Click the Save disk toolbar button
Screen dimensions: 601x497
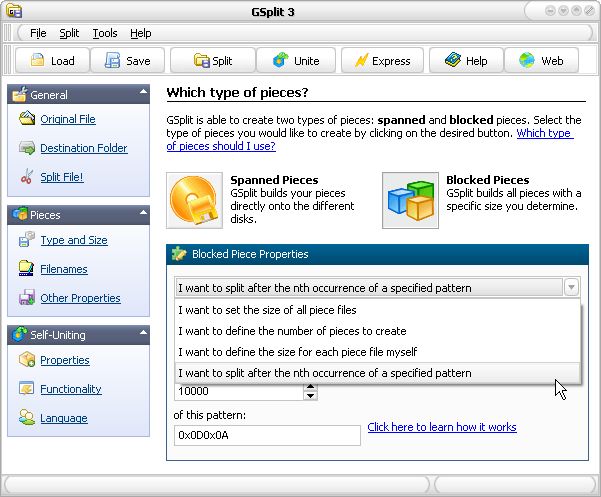pos(126,61)
